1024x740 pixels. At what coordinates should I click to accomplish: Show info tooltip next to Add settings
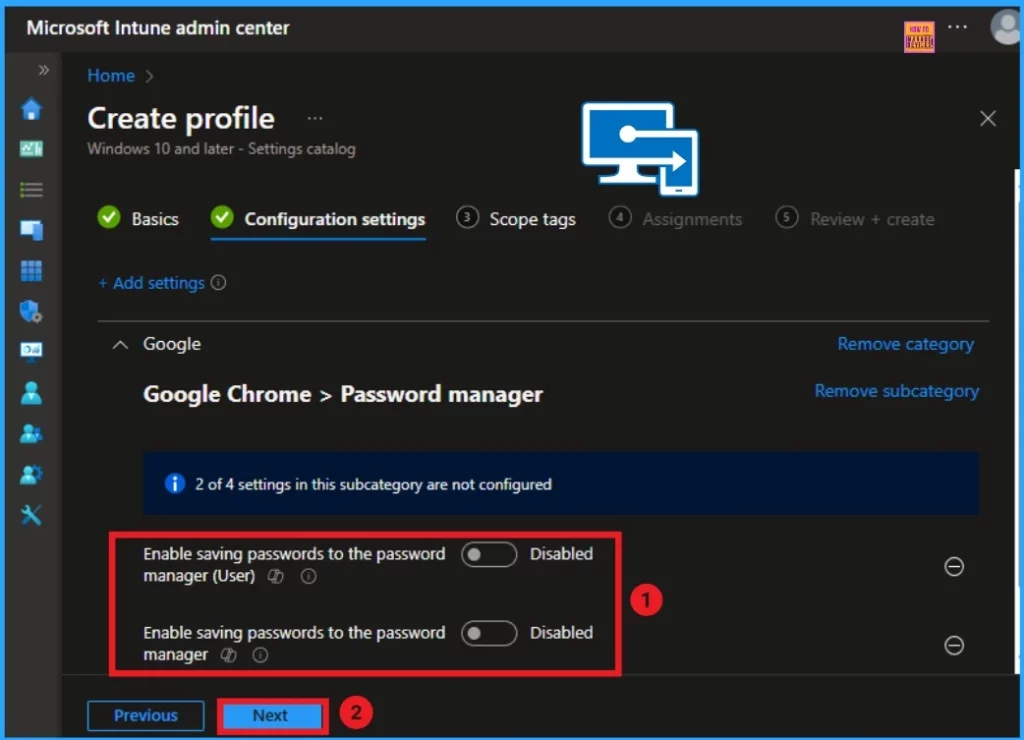[219, 282]
